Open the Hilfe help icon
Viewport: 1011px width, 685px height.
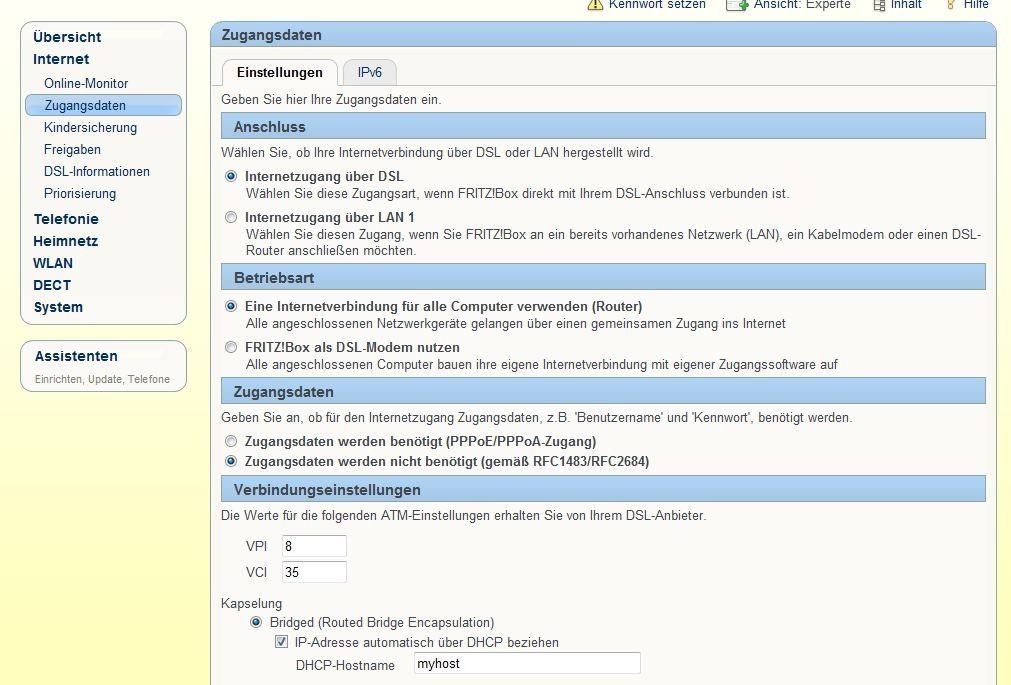[950, 4]
